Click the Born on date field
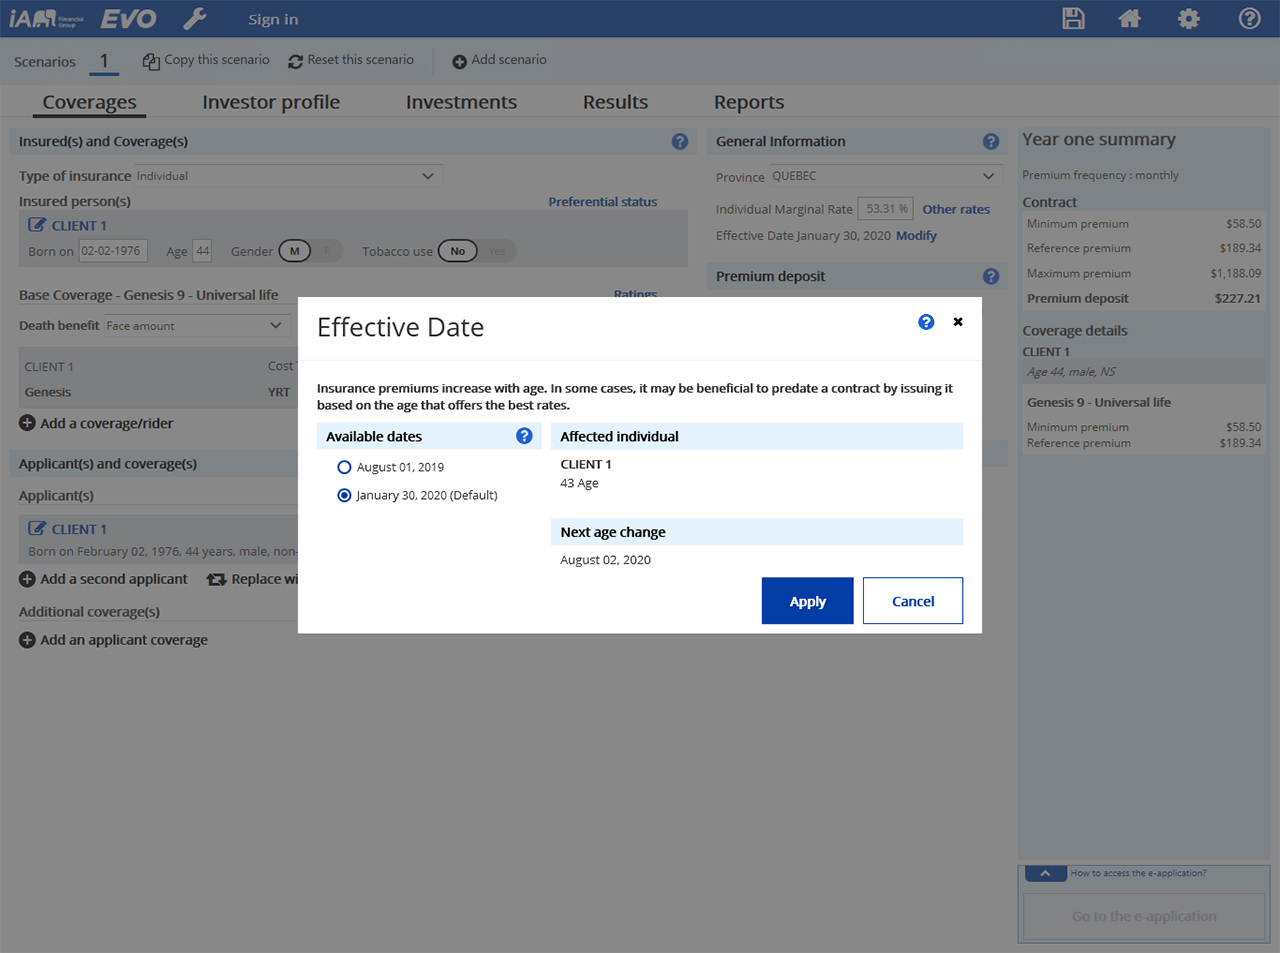 coord(112,251)
